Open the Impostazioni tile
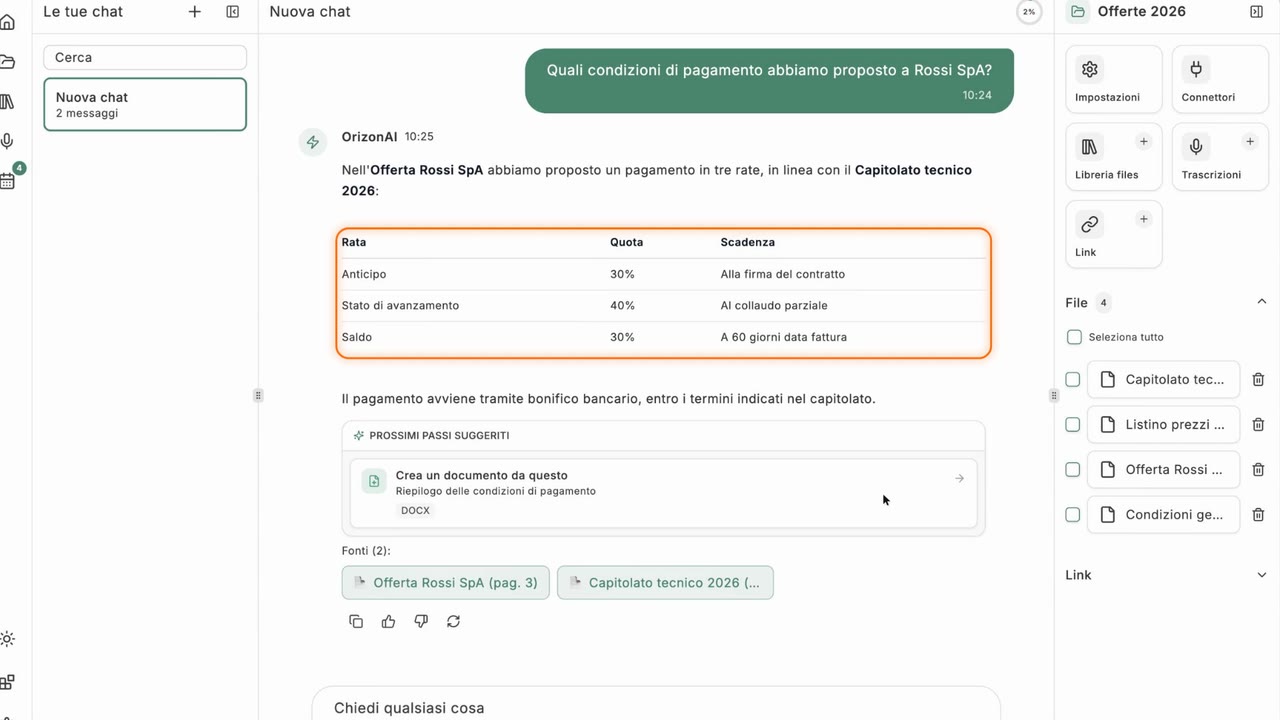1280x720 pixels. [1114, 78]
